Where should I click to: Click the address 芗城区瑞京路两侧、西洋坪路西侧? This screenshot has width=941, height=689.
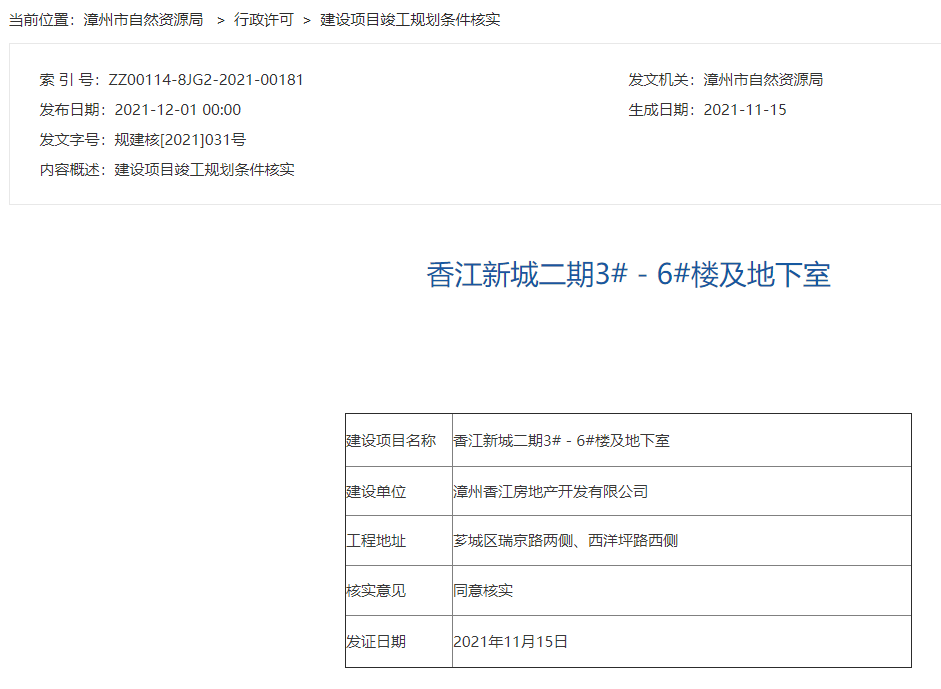tap(566, 541)
